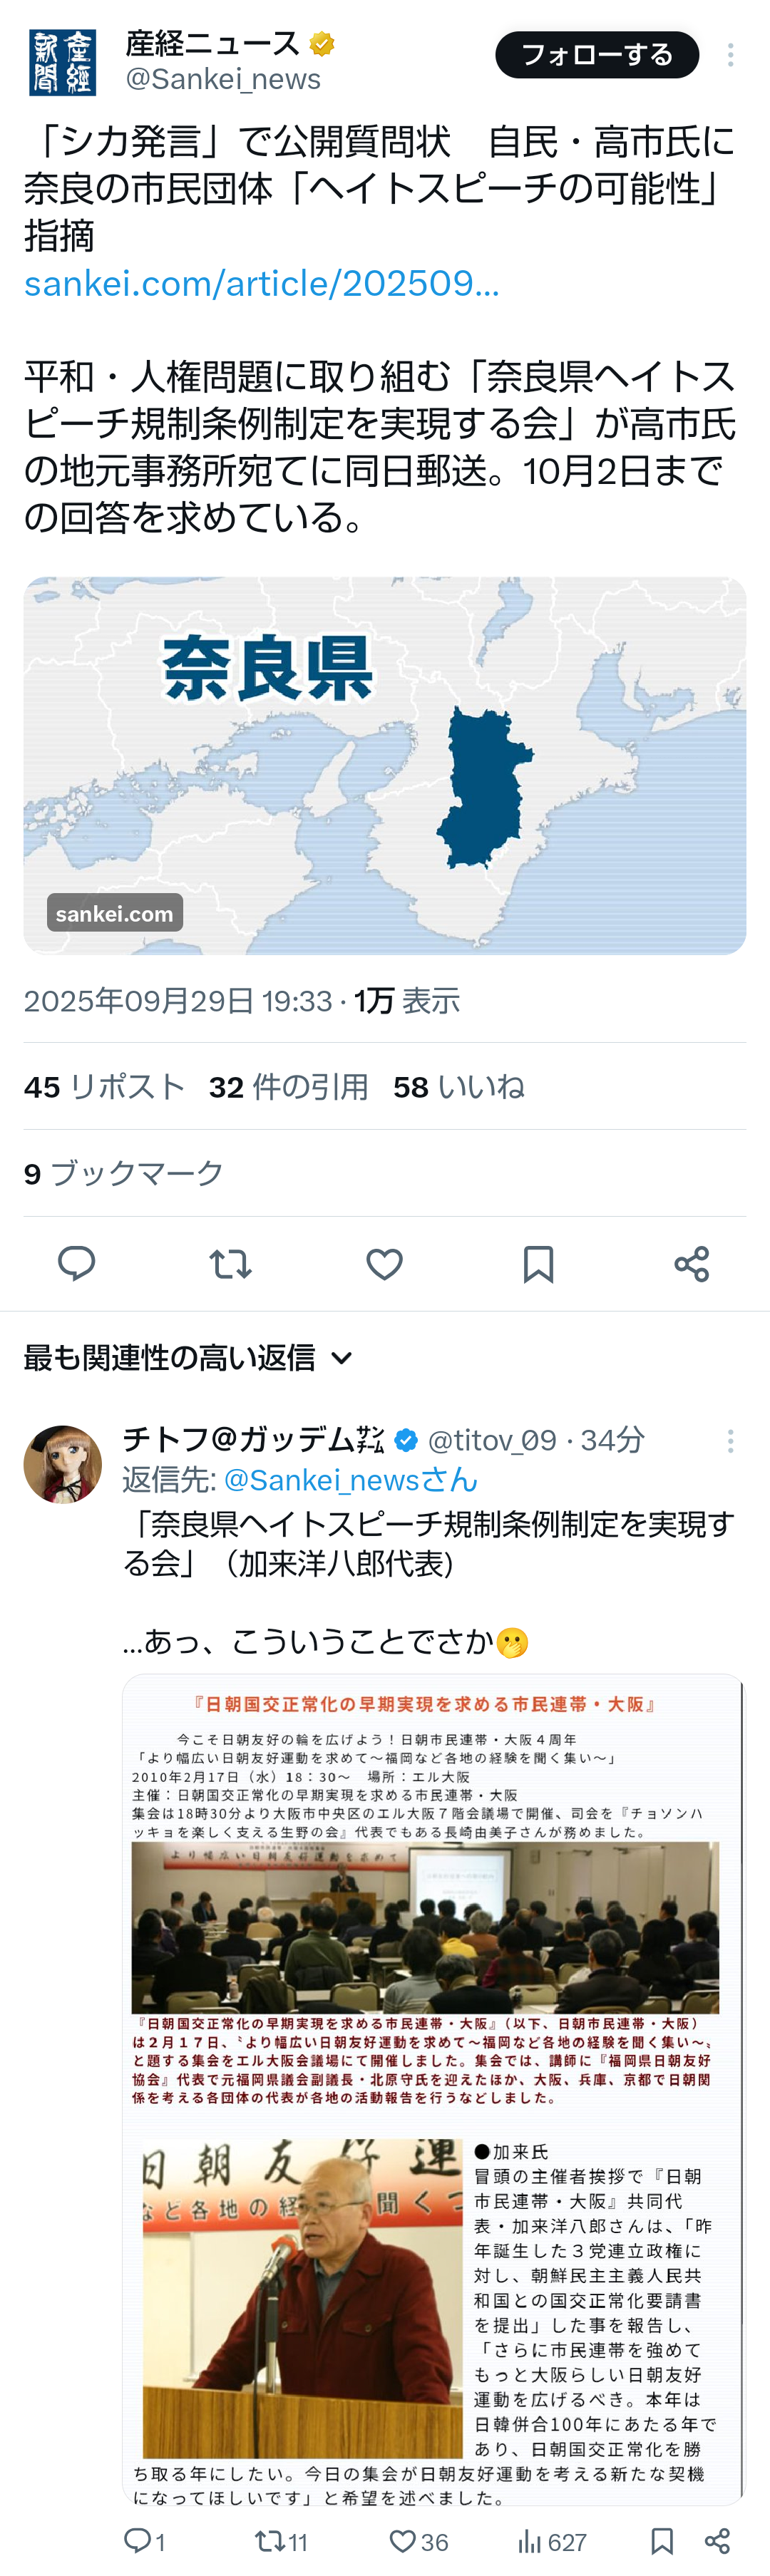Reply to the Sankei News post
The height and width of the screenshot is (2576, 770).
point(76,1264)
